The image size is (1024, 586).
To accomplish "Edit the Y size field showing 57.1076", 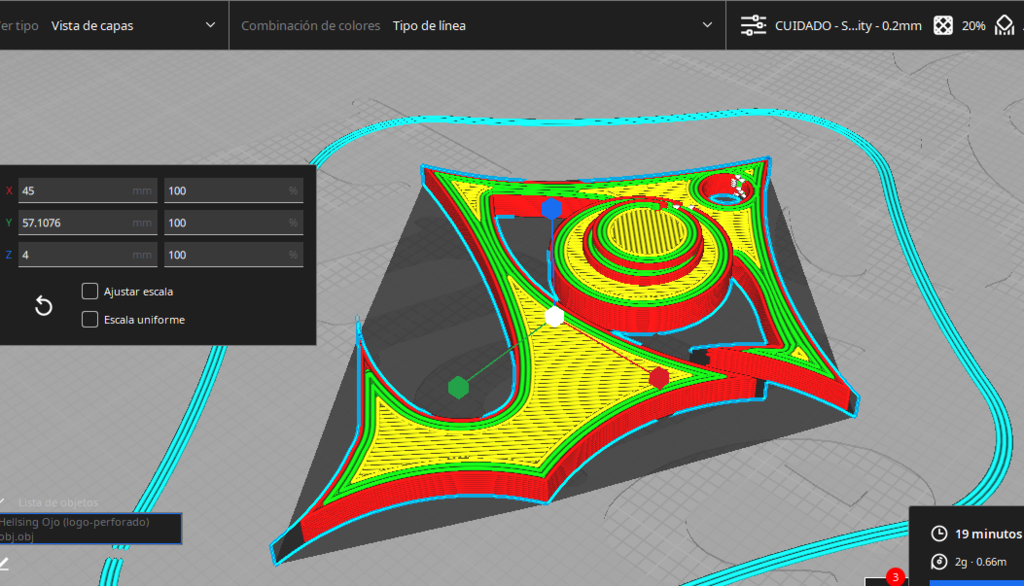I will (88, 223).
